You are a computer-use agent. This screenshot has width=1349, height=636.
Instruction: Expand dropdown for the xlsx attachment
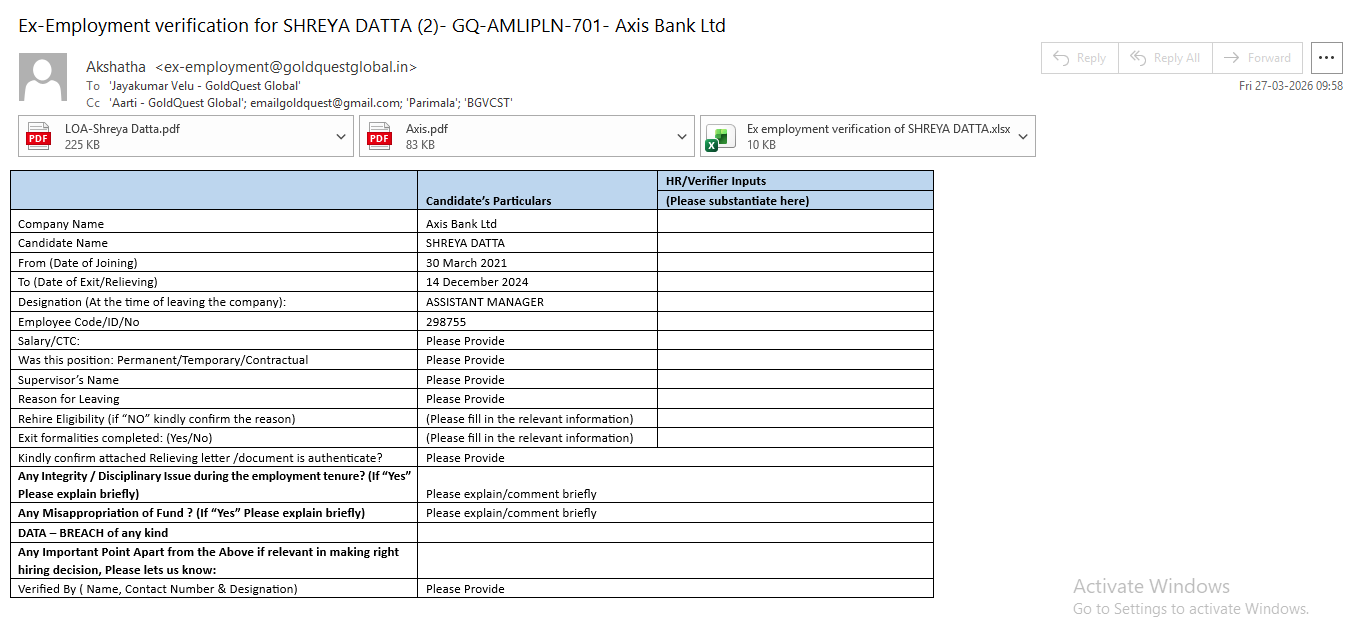click(1023, 136)
